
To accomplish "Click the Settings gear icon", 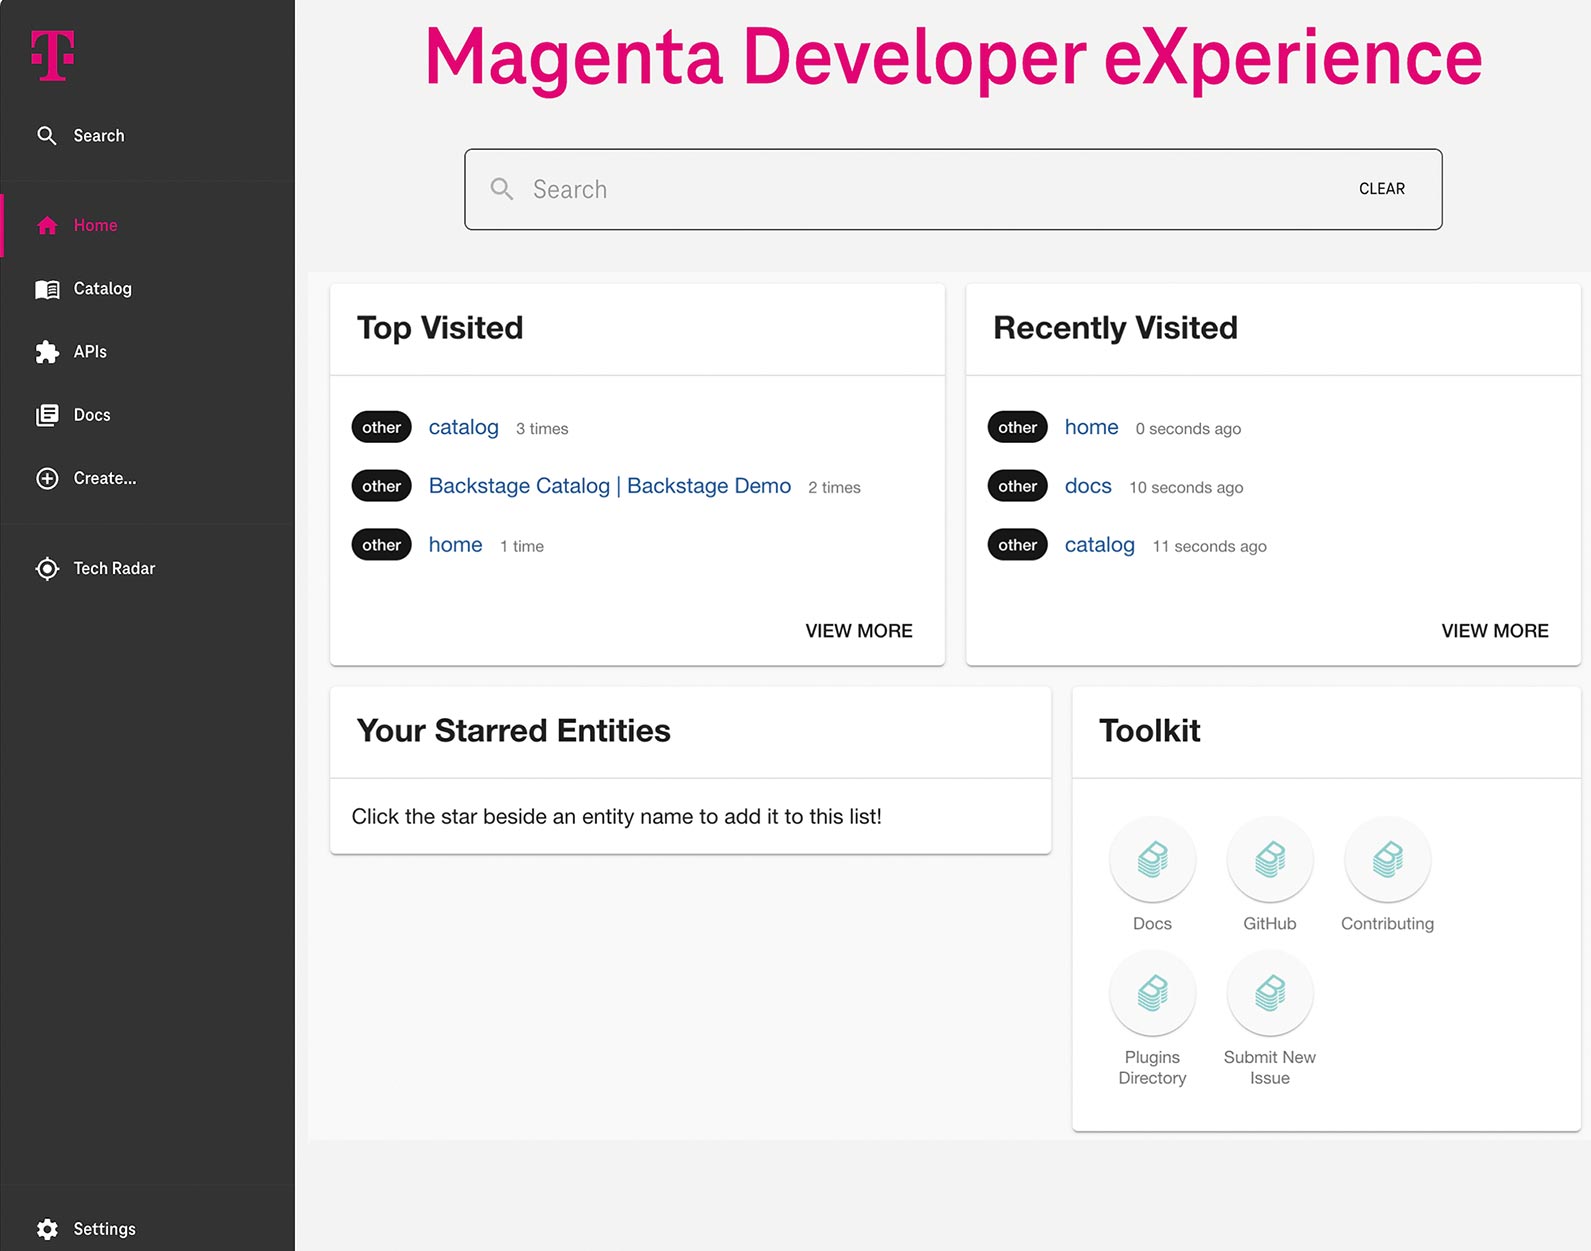I will click(47, 1229).
